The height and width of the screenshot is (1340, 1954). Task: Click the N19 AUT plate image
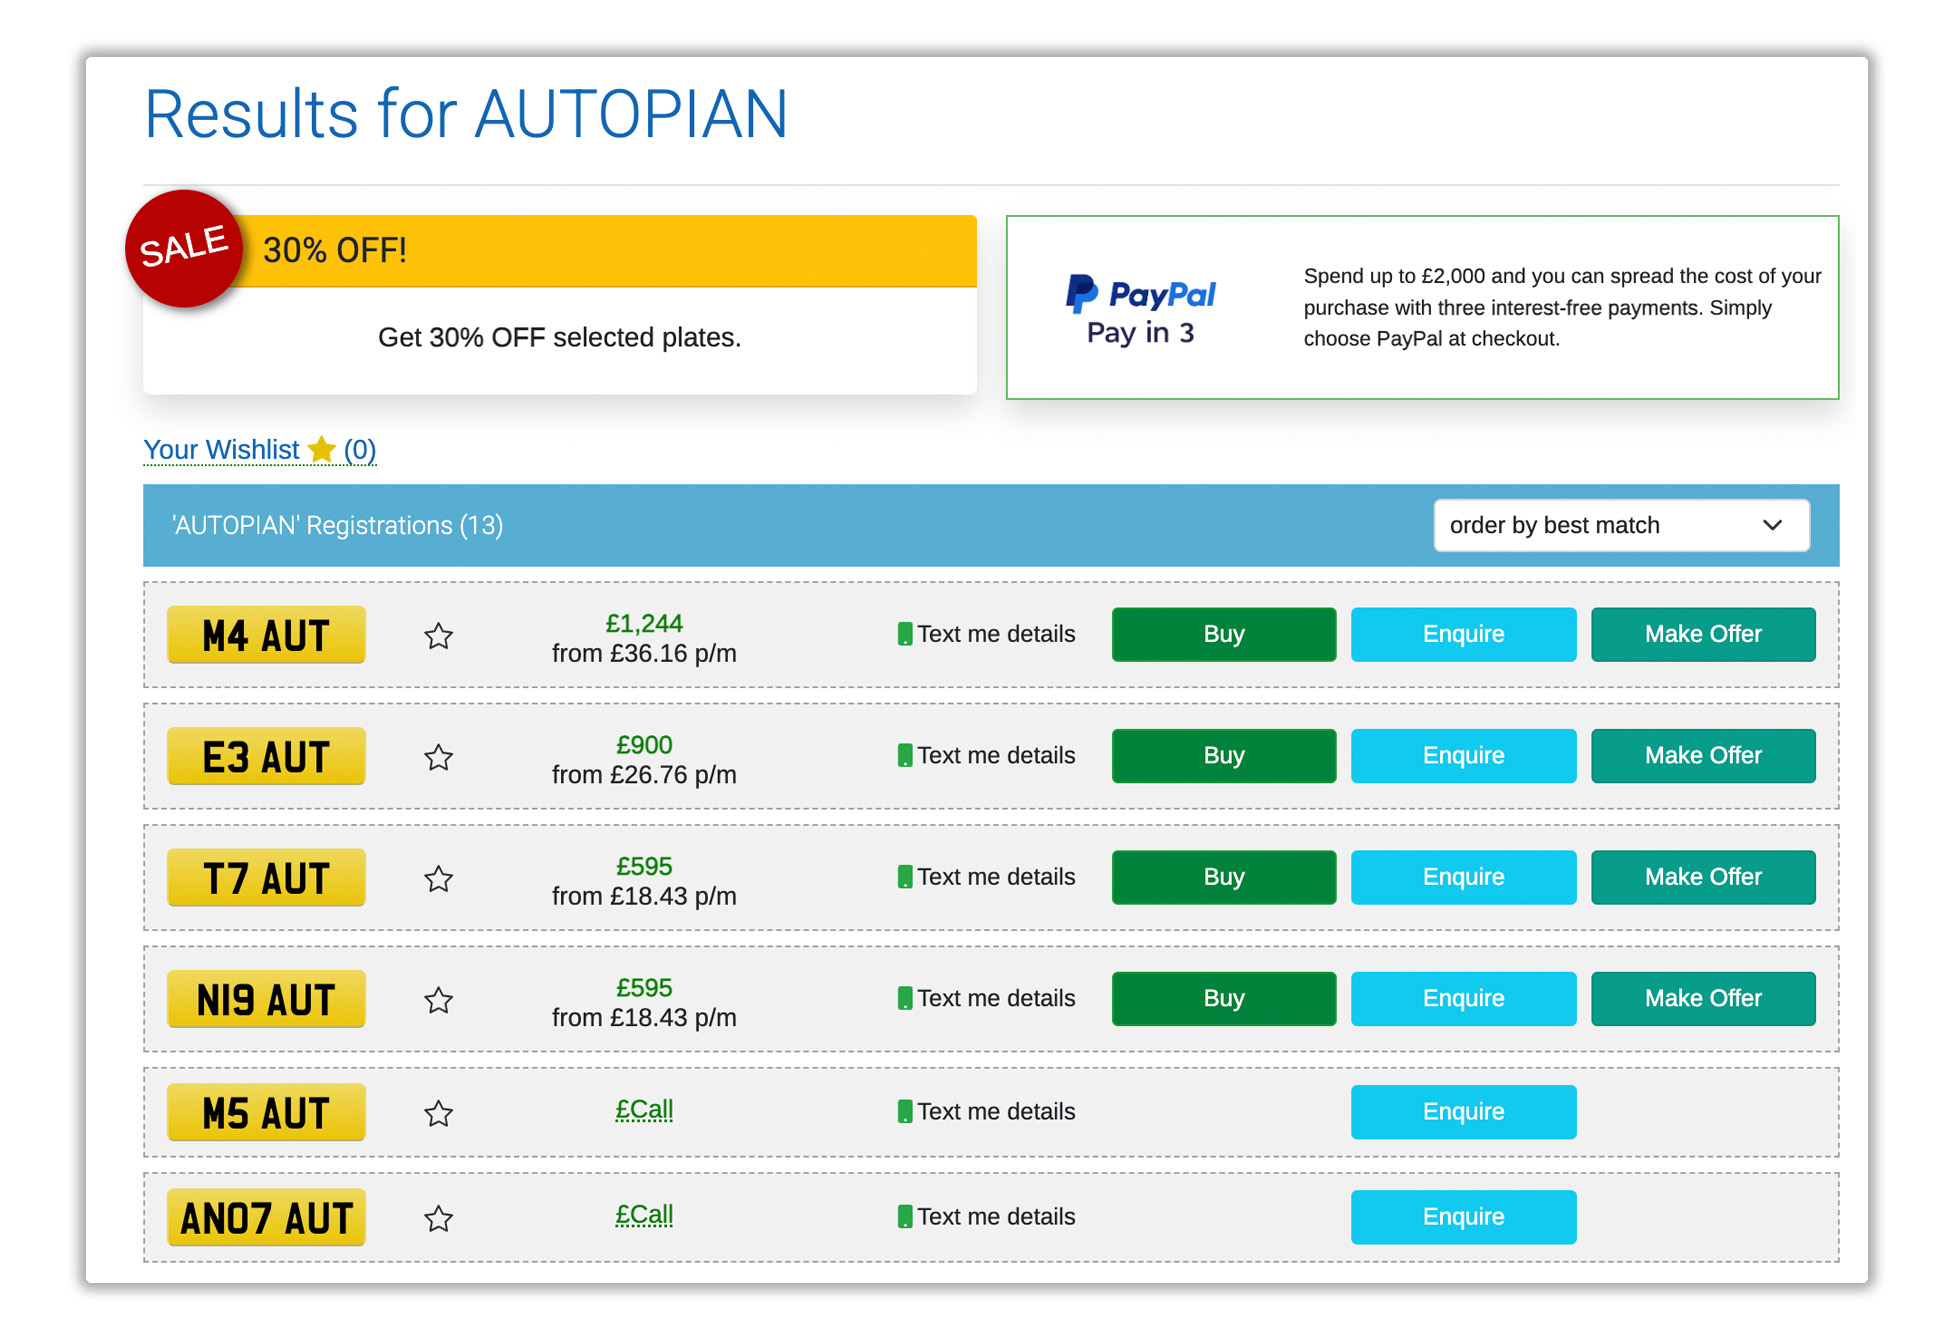(x=265, y=998)
